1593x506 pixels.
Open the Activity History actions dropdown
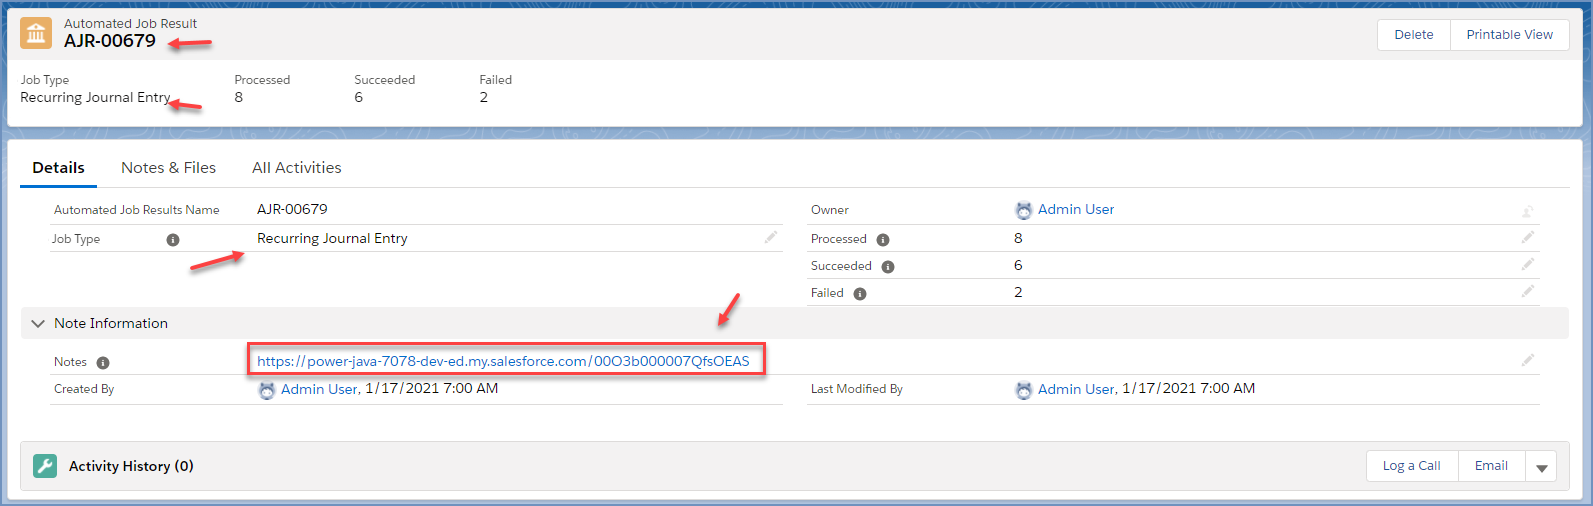(1541, 467)
